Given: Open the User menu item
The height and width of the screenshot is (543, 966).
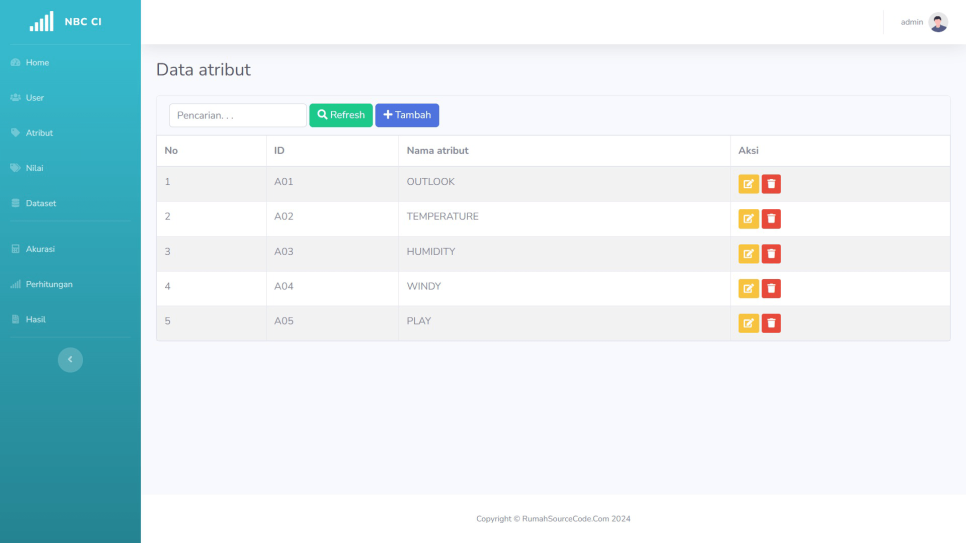Looking at the screenshot, I should coord(34,98).
